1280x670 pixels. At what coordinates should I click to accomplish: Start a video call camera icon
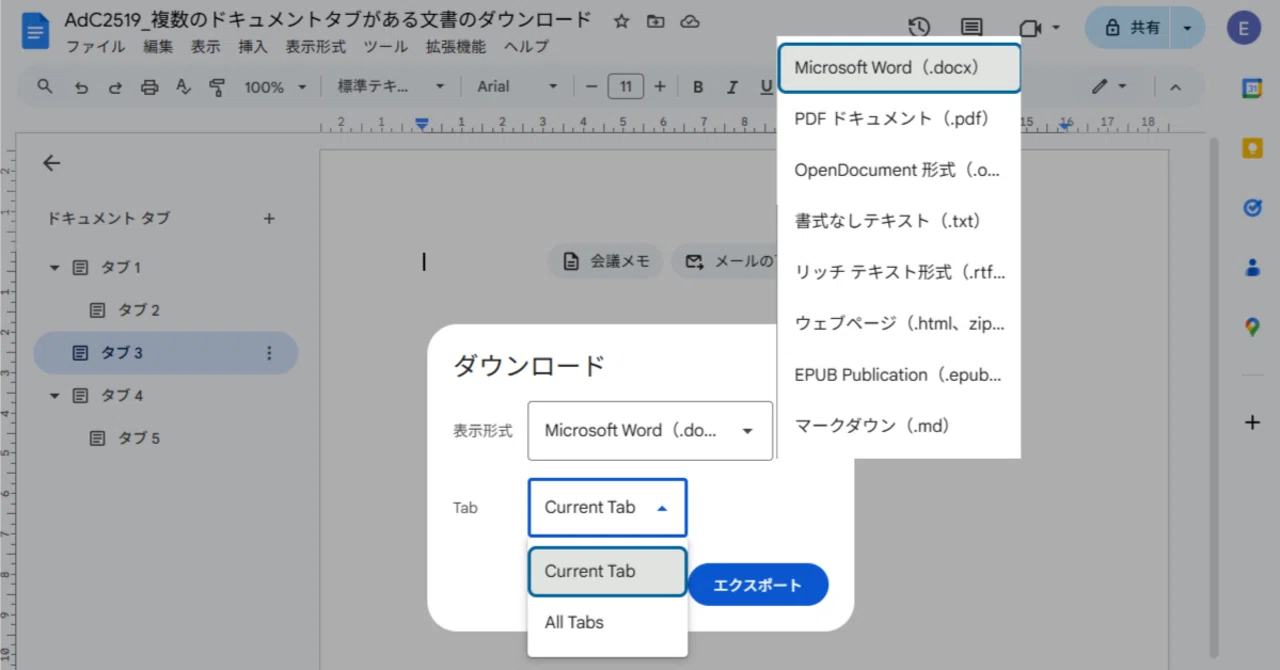click(x=1030, y=28)
